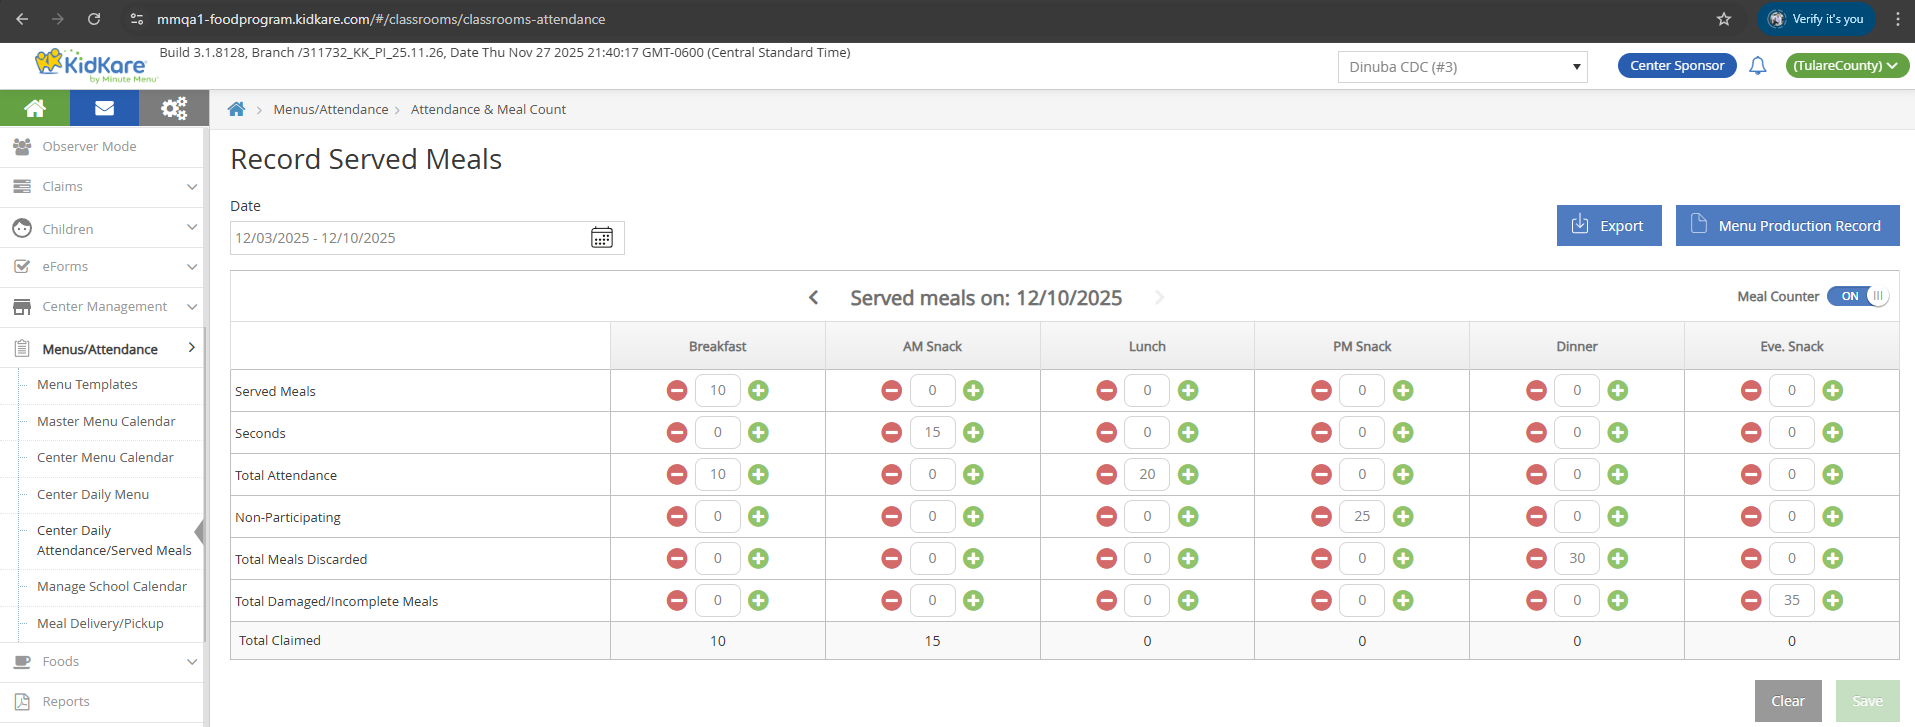Expand the Claims sidebar section
The width and height of the screenshot is (1915, 727).
tap(104, 187)
